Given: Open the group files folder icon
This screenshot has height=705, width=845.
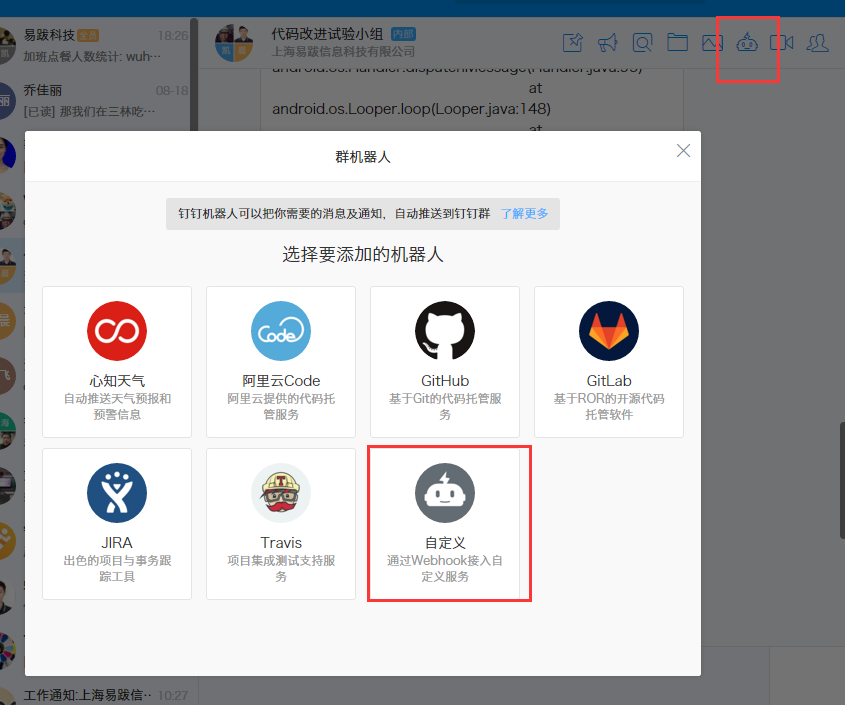Looking at the screenshot, I should point(677,43).
